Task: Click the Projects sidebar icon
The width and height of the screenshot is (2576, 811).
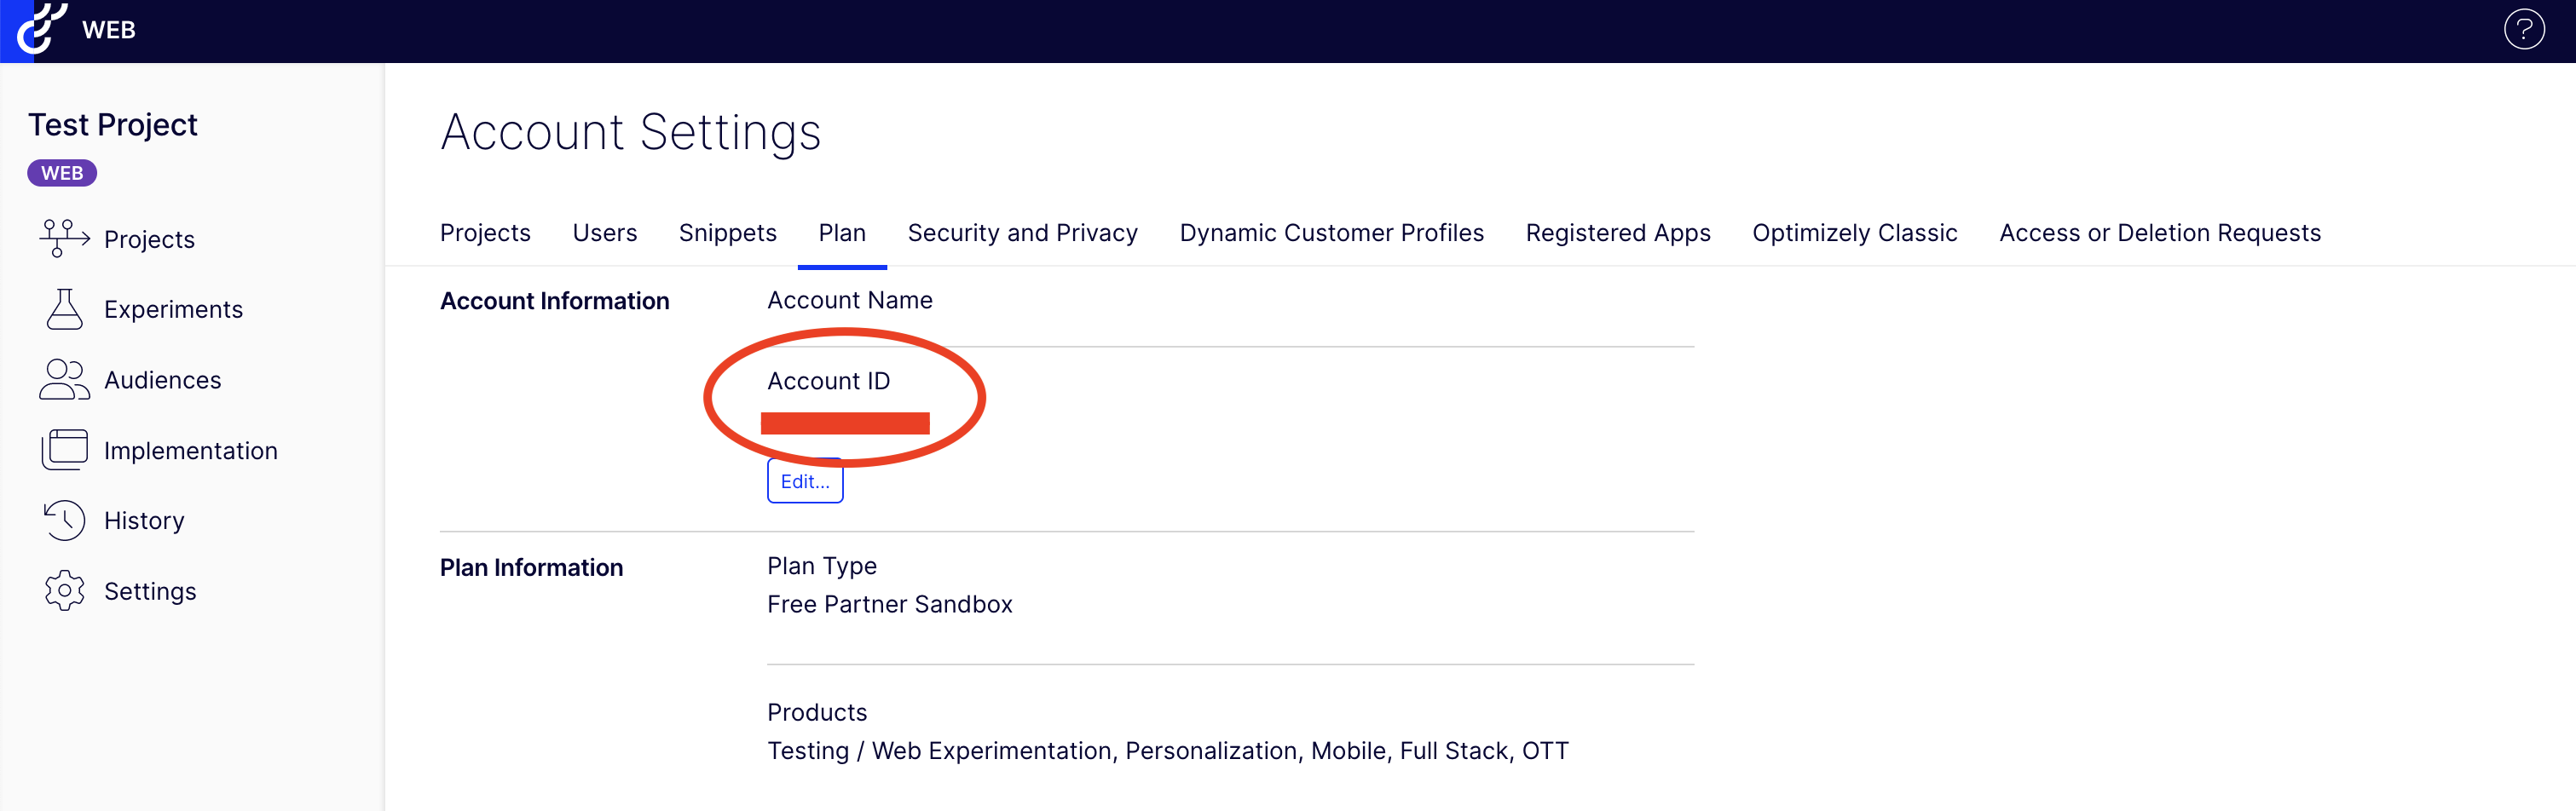Action: coord(64,238)
